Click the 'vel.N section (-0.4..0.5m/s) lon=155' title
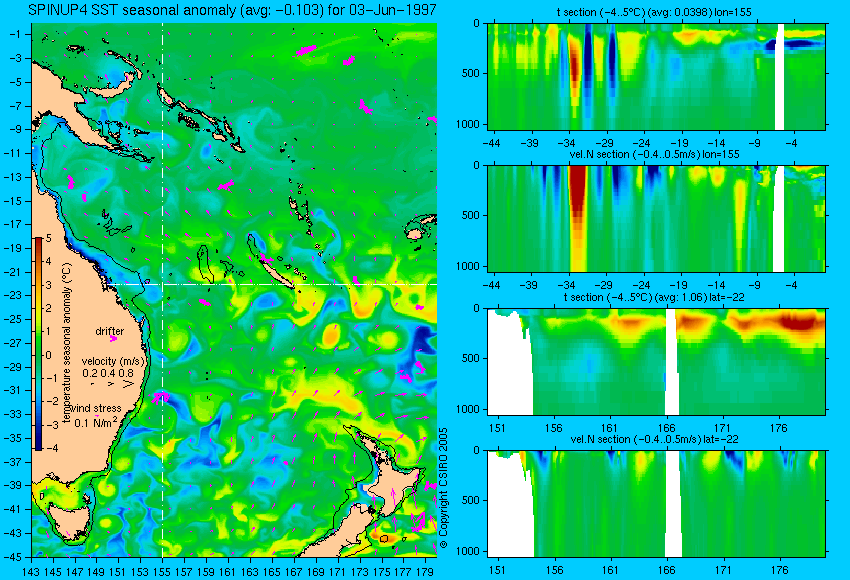Viewport: 850px width, 580px height. tap(654, 154)
